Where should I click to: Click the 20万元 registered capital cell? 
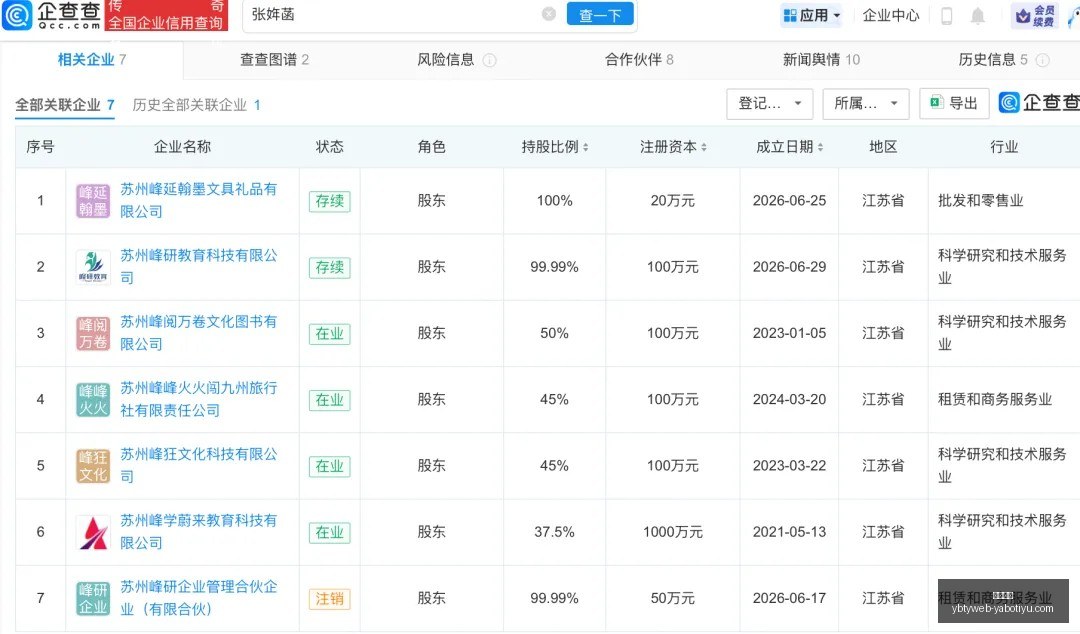673,201
